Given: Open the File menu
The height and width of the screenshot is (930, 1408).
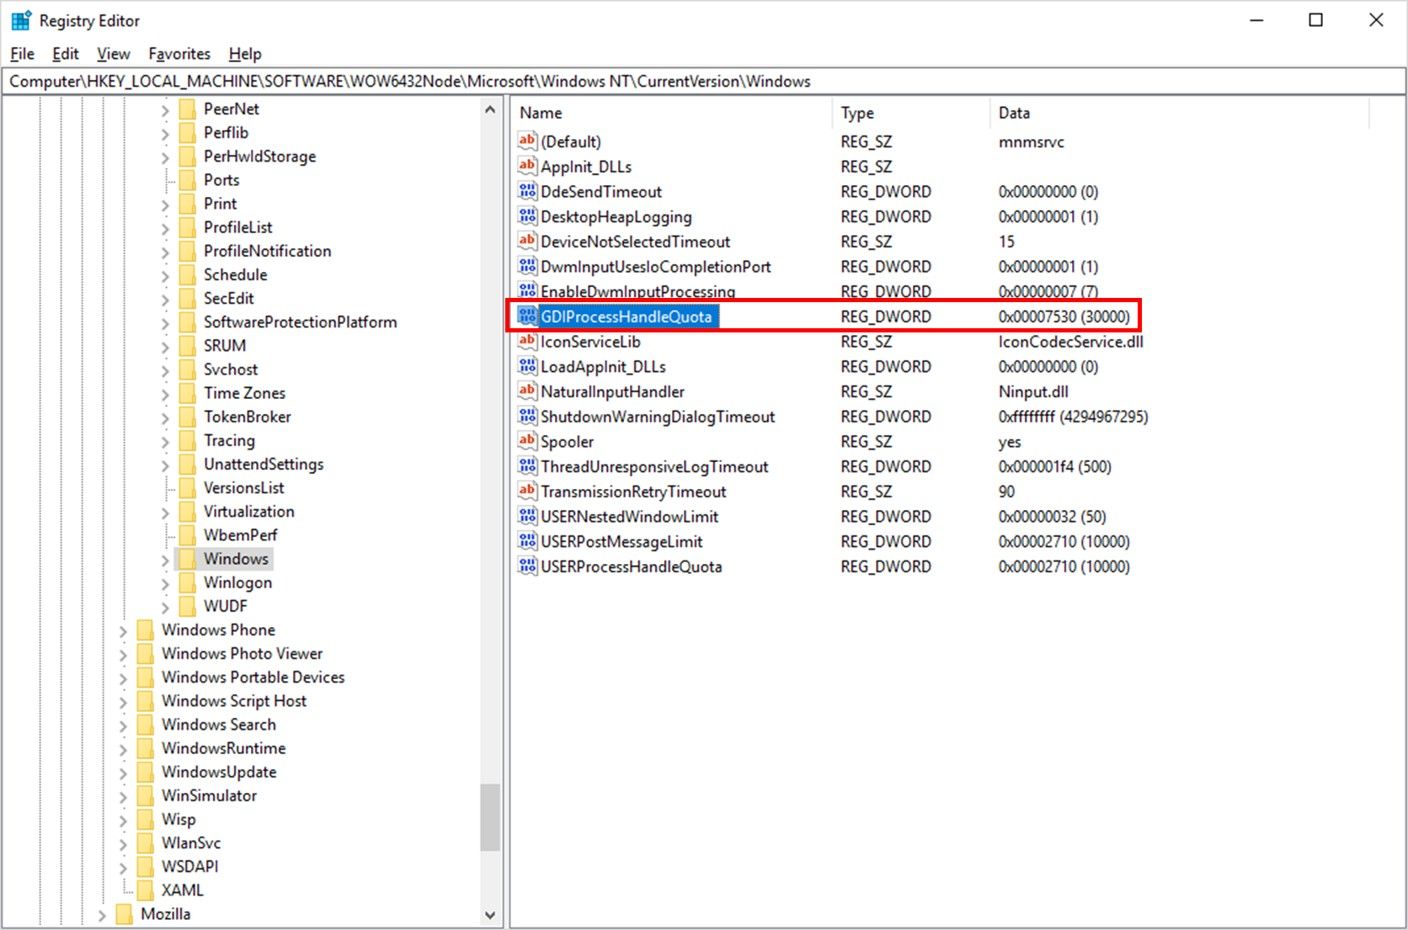Looking at the screenshot, I should [22, 54].
